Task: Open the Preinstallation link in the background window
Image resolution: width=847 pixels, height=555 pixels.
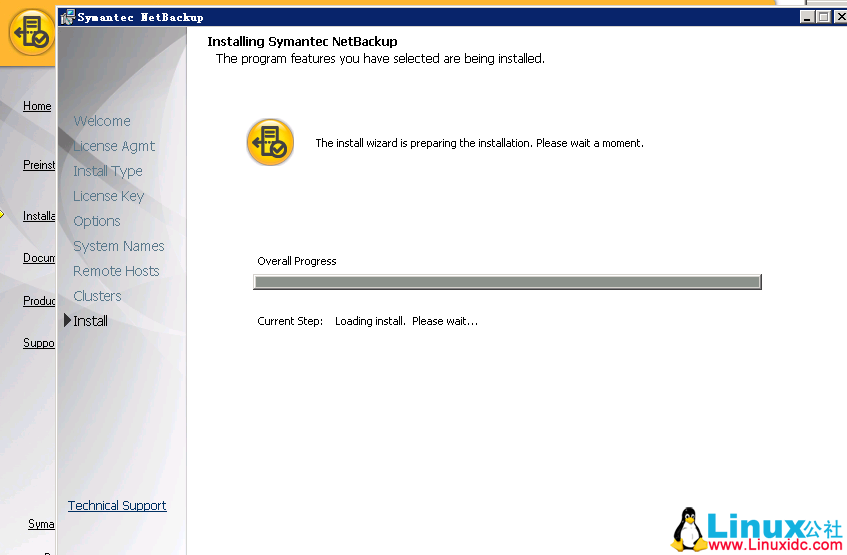Action: coord(39,165)
